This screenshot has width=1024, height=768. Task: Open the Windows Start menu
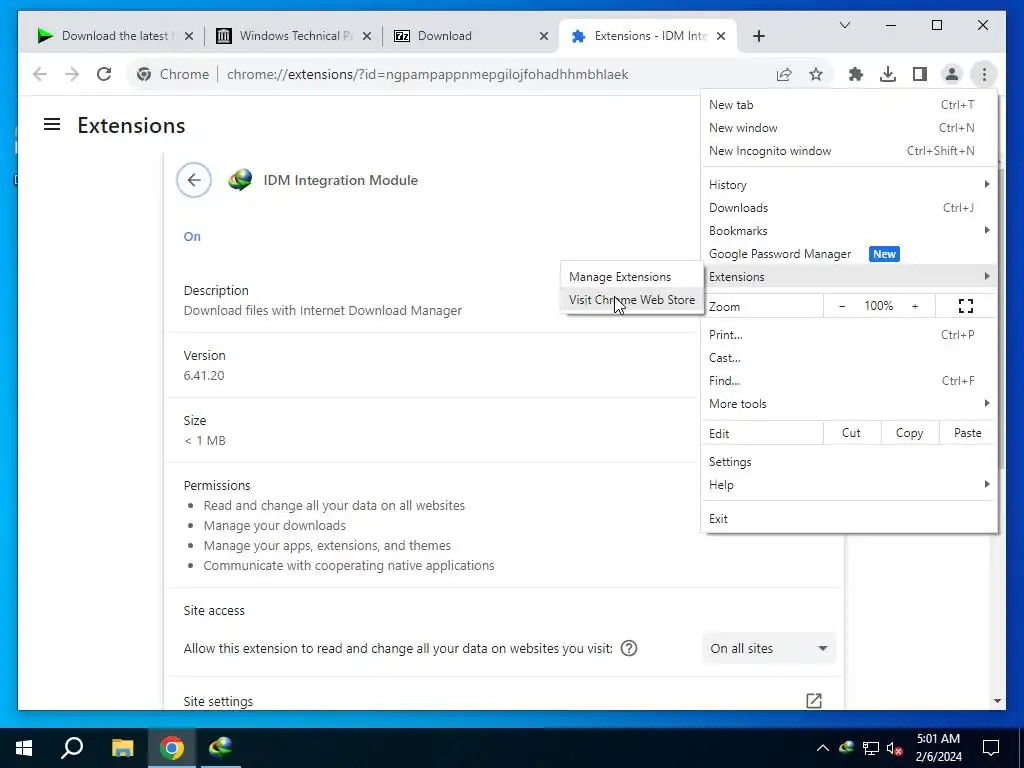click(x=24, y=748)
